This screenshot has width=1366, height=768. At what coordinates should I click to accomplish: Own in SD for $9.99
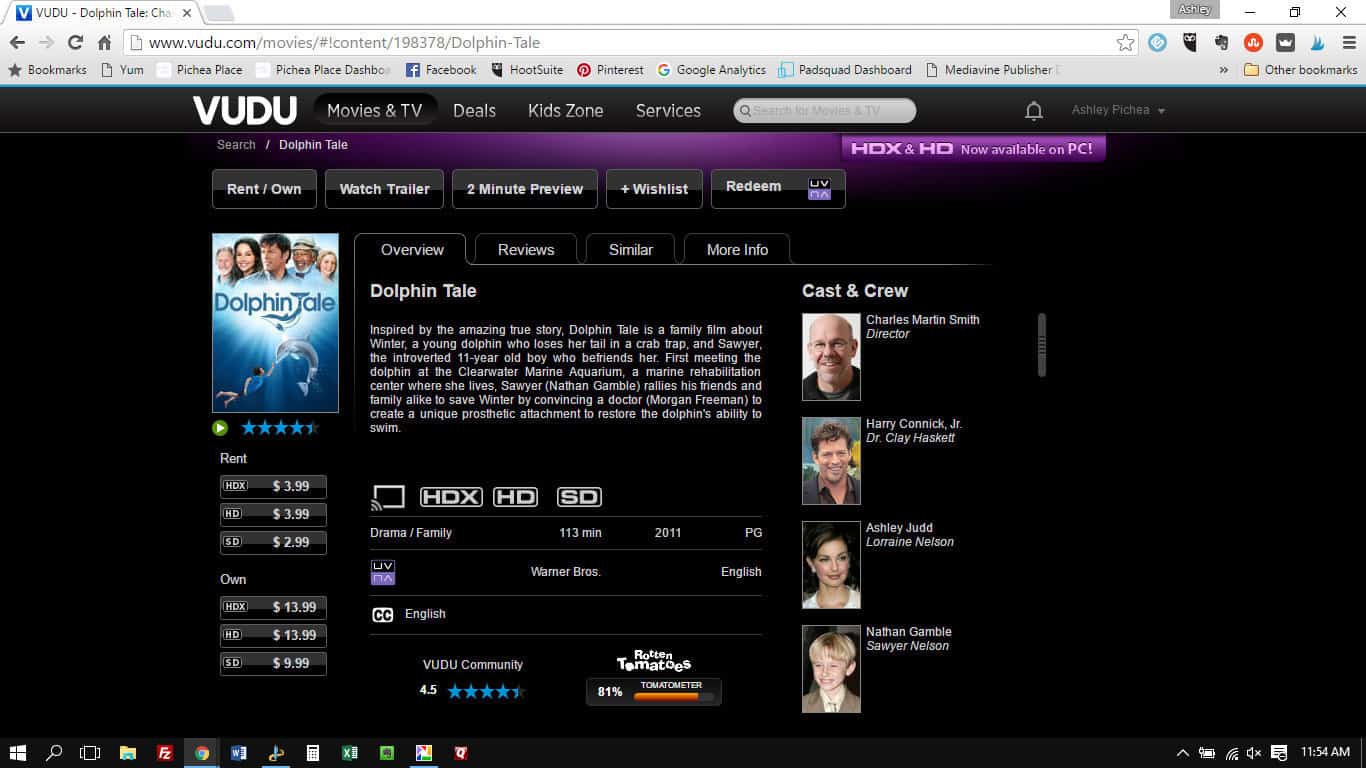[273, 663]
